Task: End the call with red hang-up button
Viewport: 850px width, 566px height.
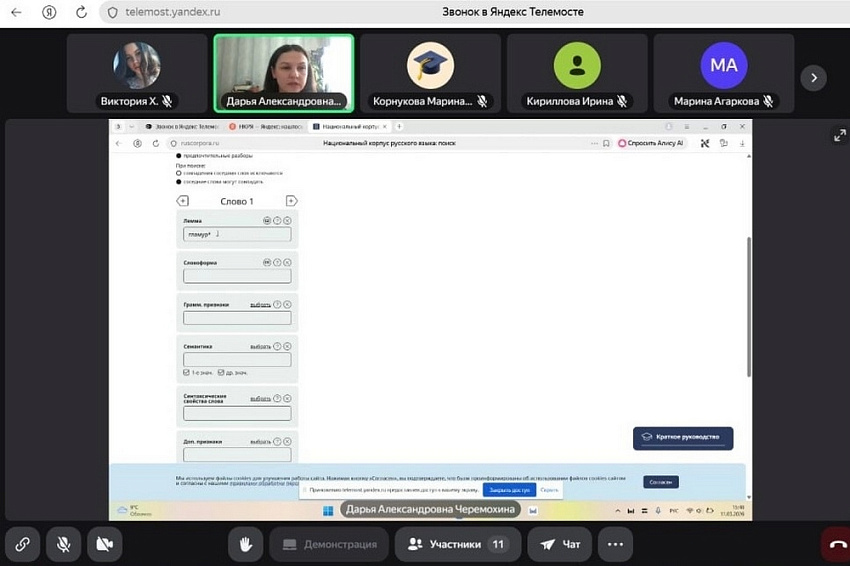Action: click(x=836, y=545)
